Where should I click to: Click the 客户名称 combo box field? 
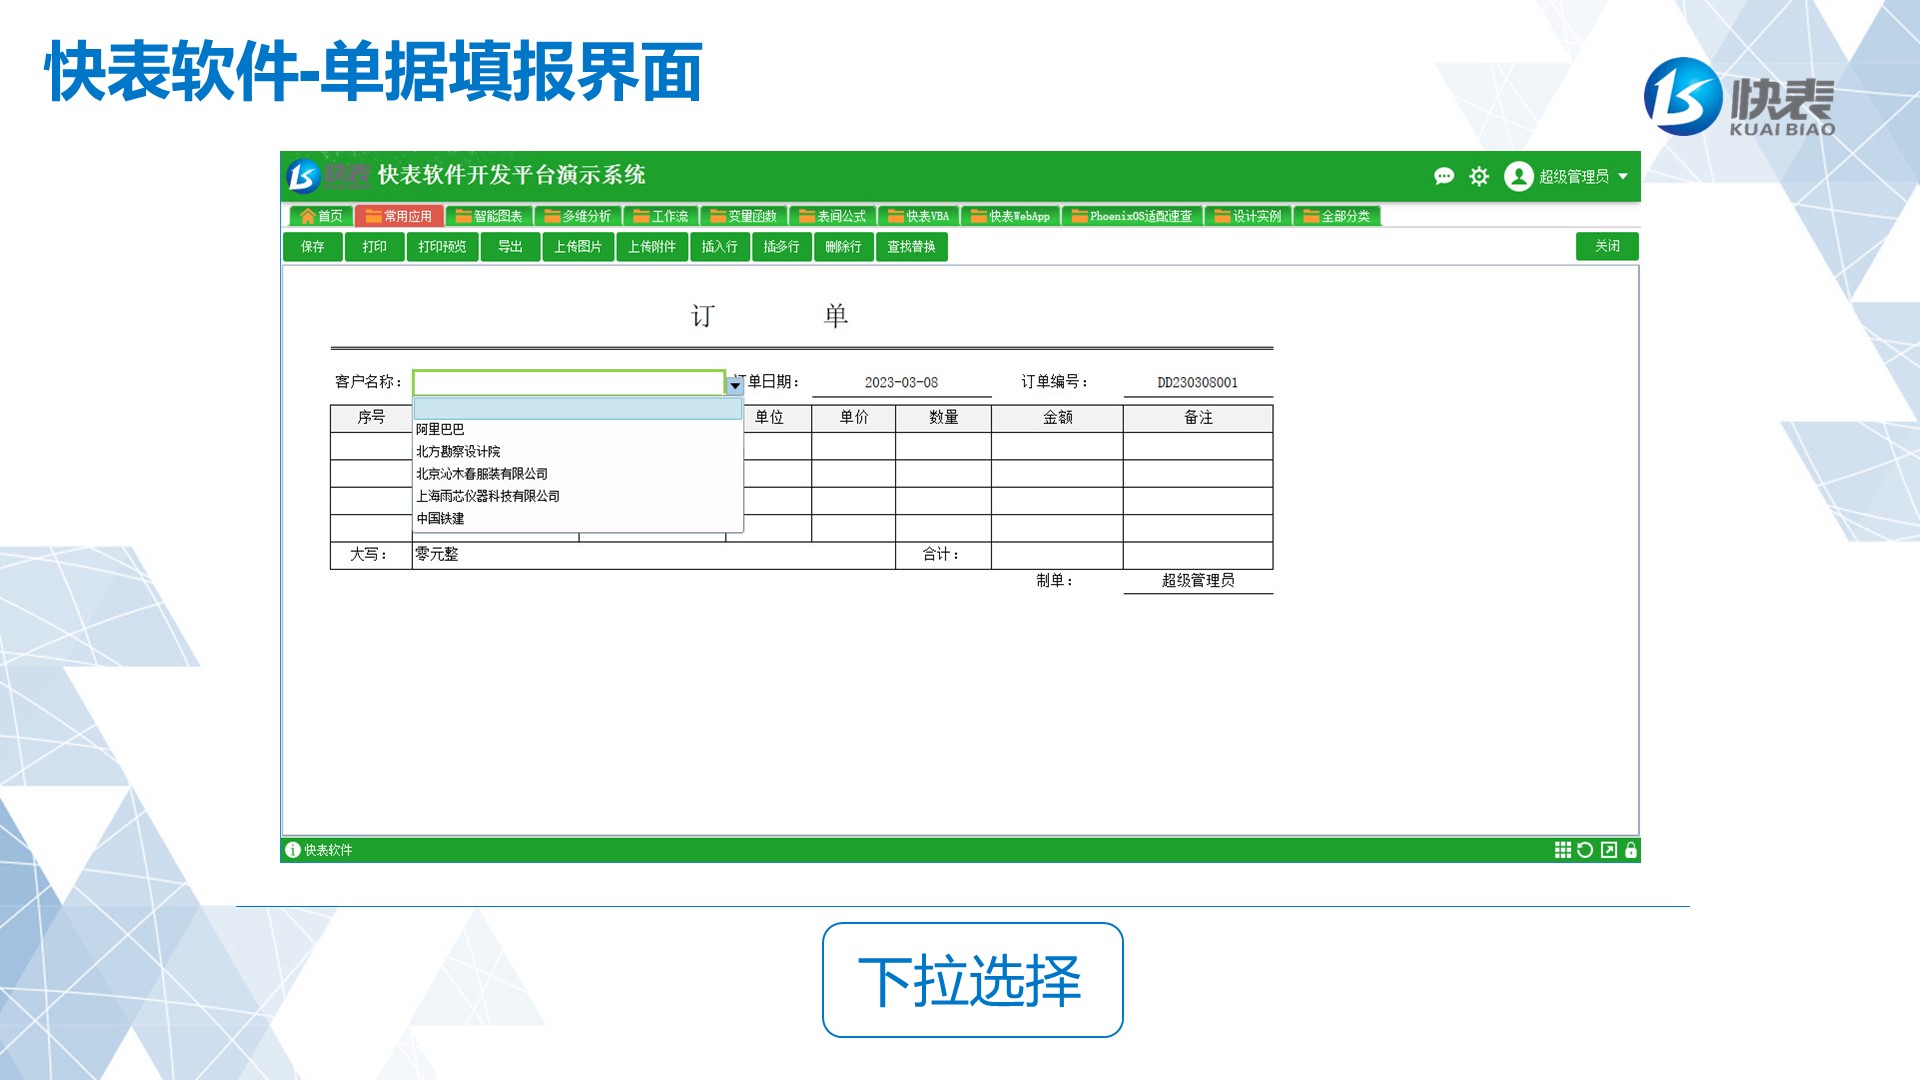coord(569,383)
